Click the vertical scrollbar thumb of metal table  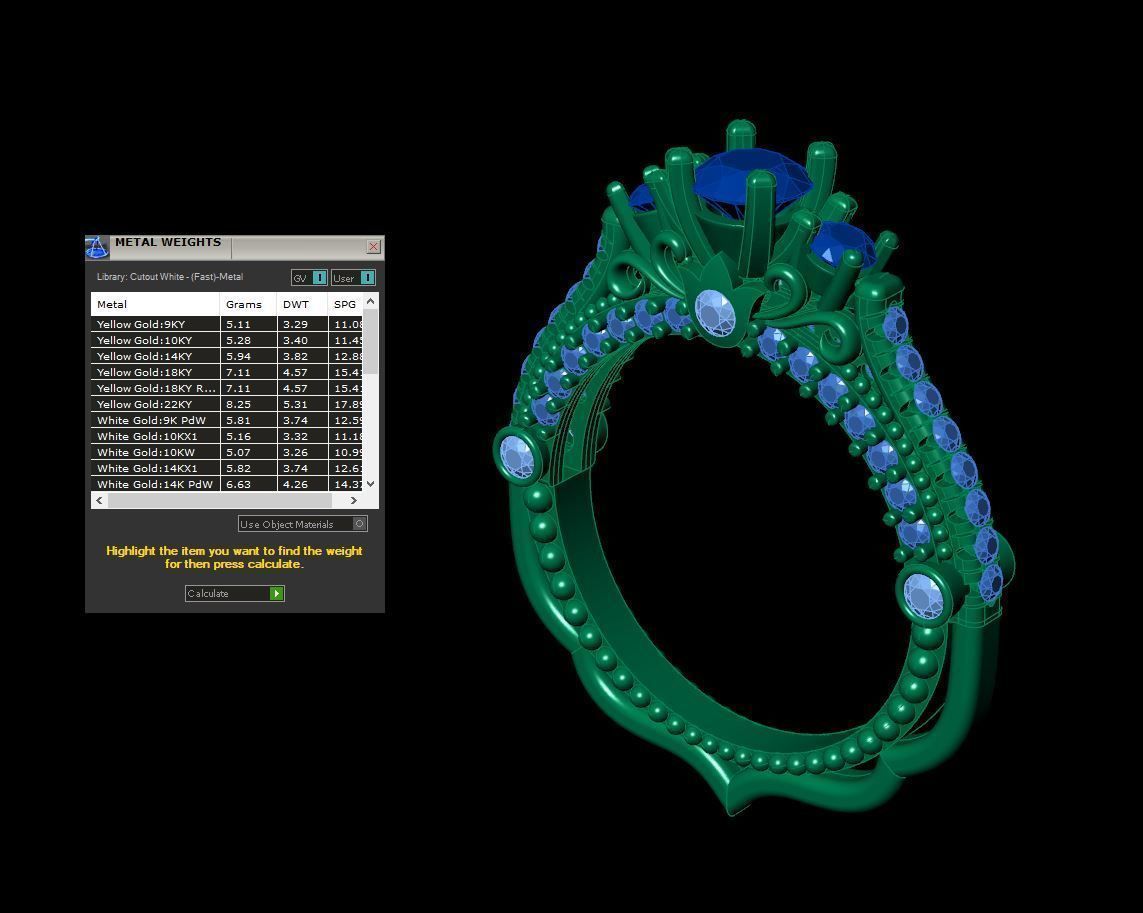click(x=370, y=342)
